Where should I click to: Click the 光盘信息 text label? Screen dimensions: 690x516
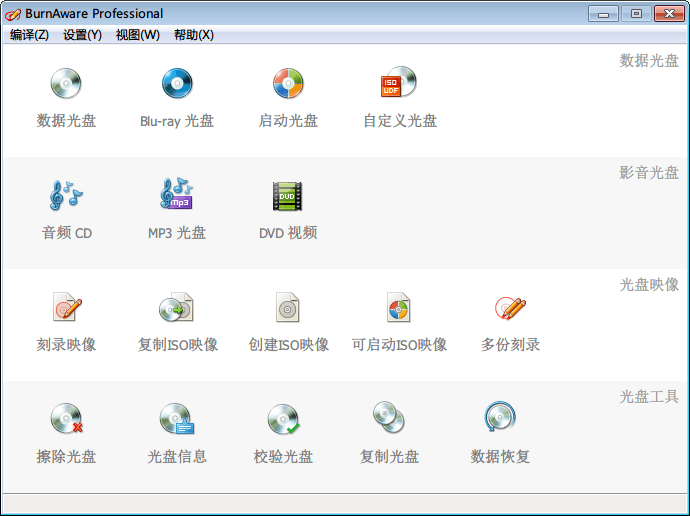[x=177, y=457]
